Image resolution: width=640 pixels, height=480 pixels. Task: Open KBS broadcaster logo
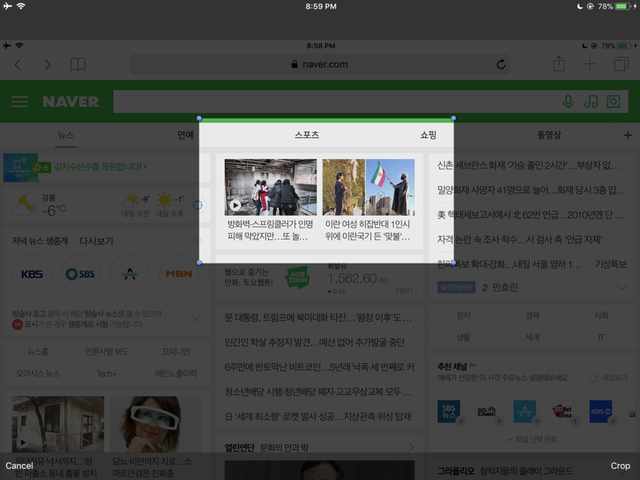coord(32,274)
